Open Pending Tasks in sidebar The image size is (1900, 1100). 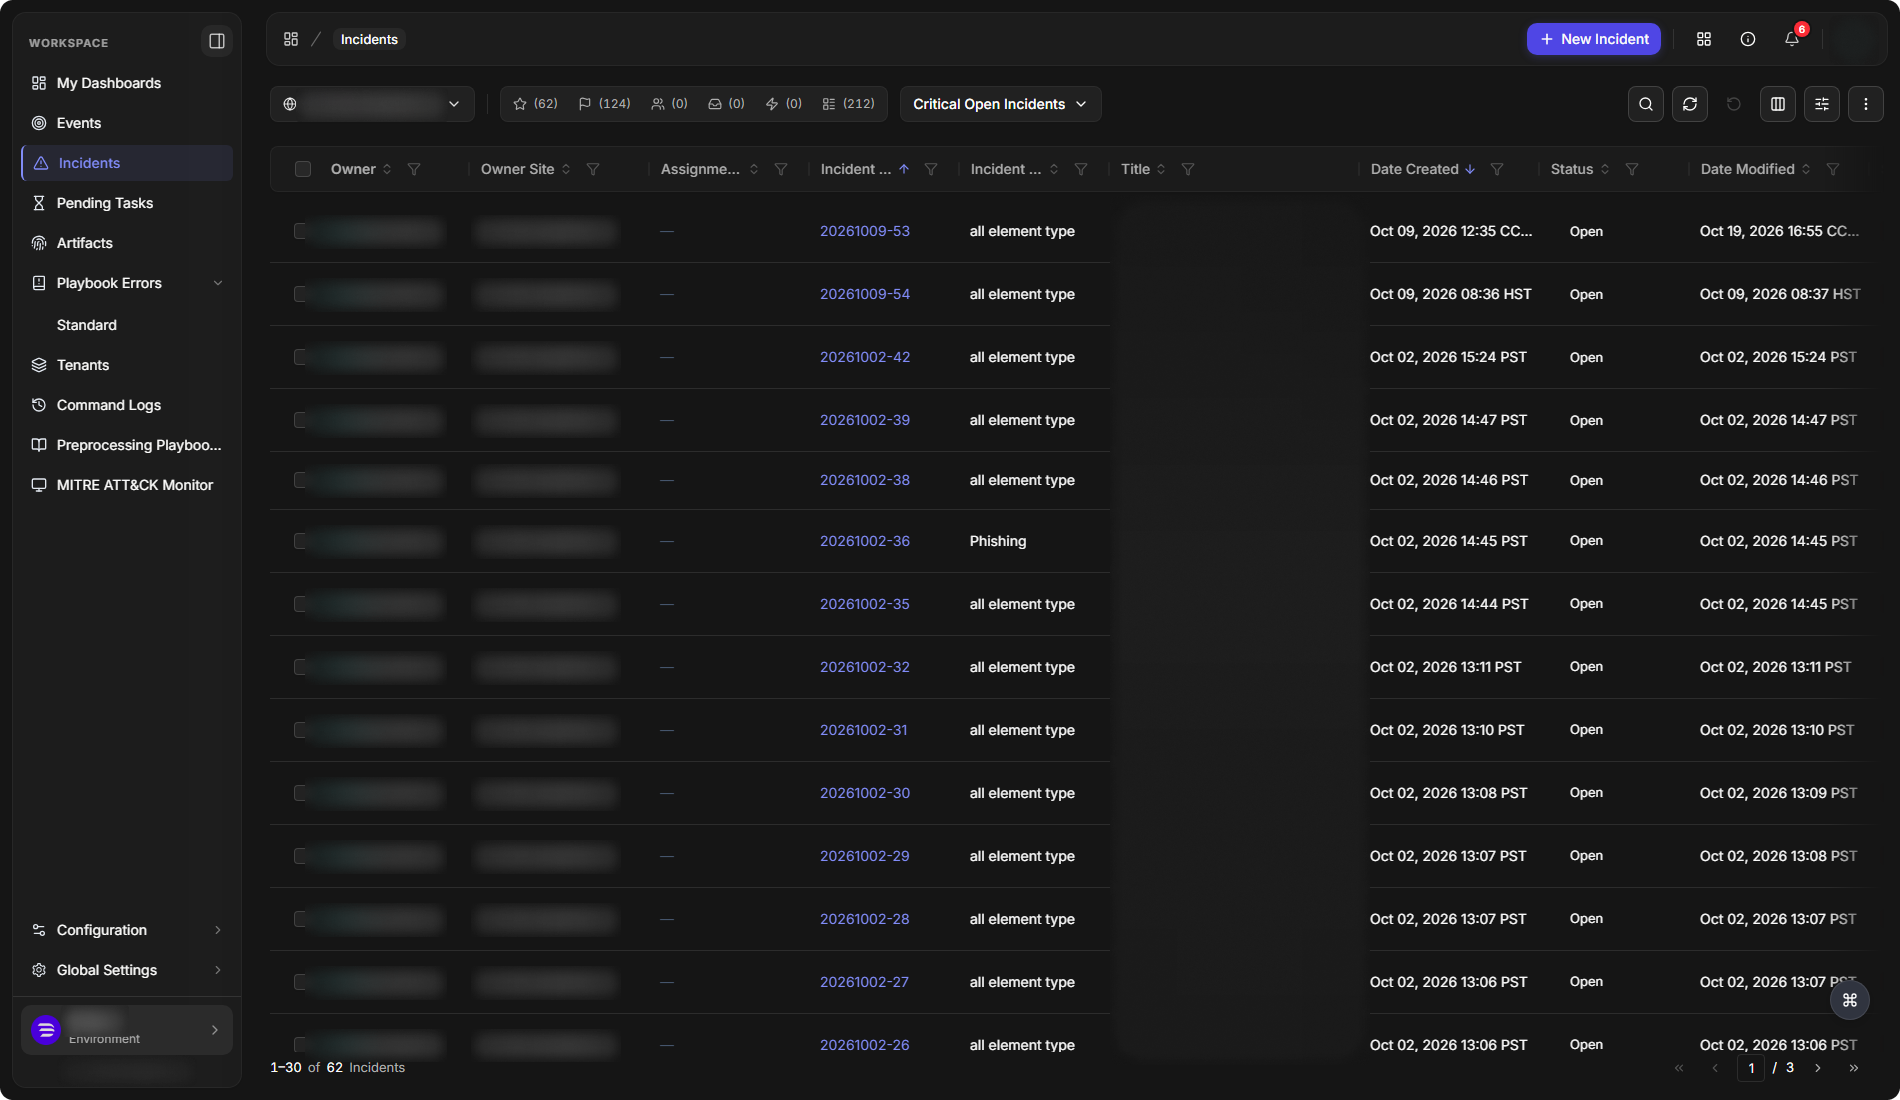[x=127, y=203]
